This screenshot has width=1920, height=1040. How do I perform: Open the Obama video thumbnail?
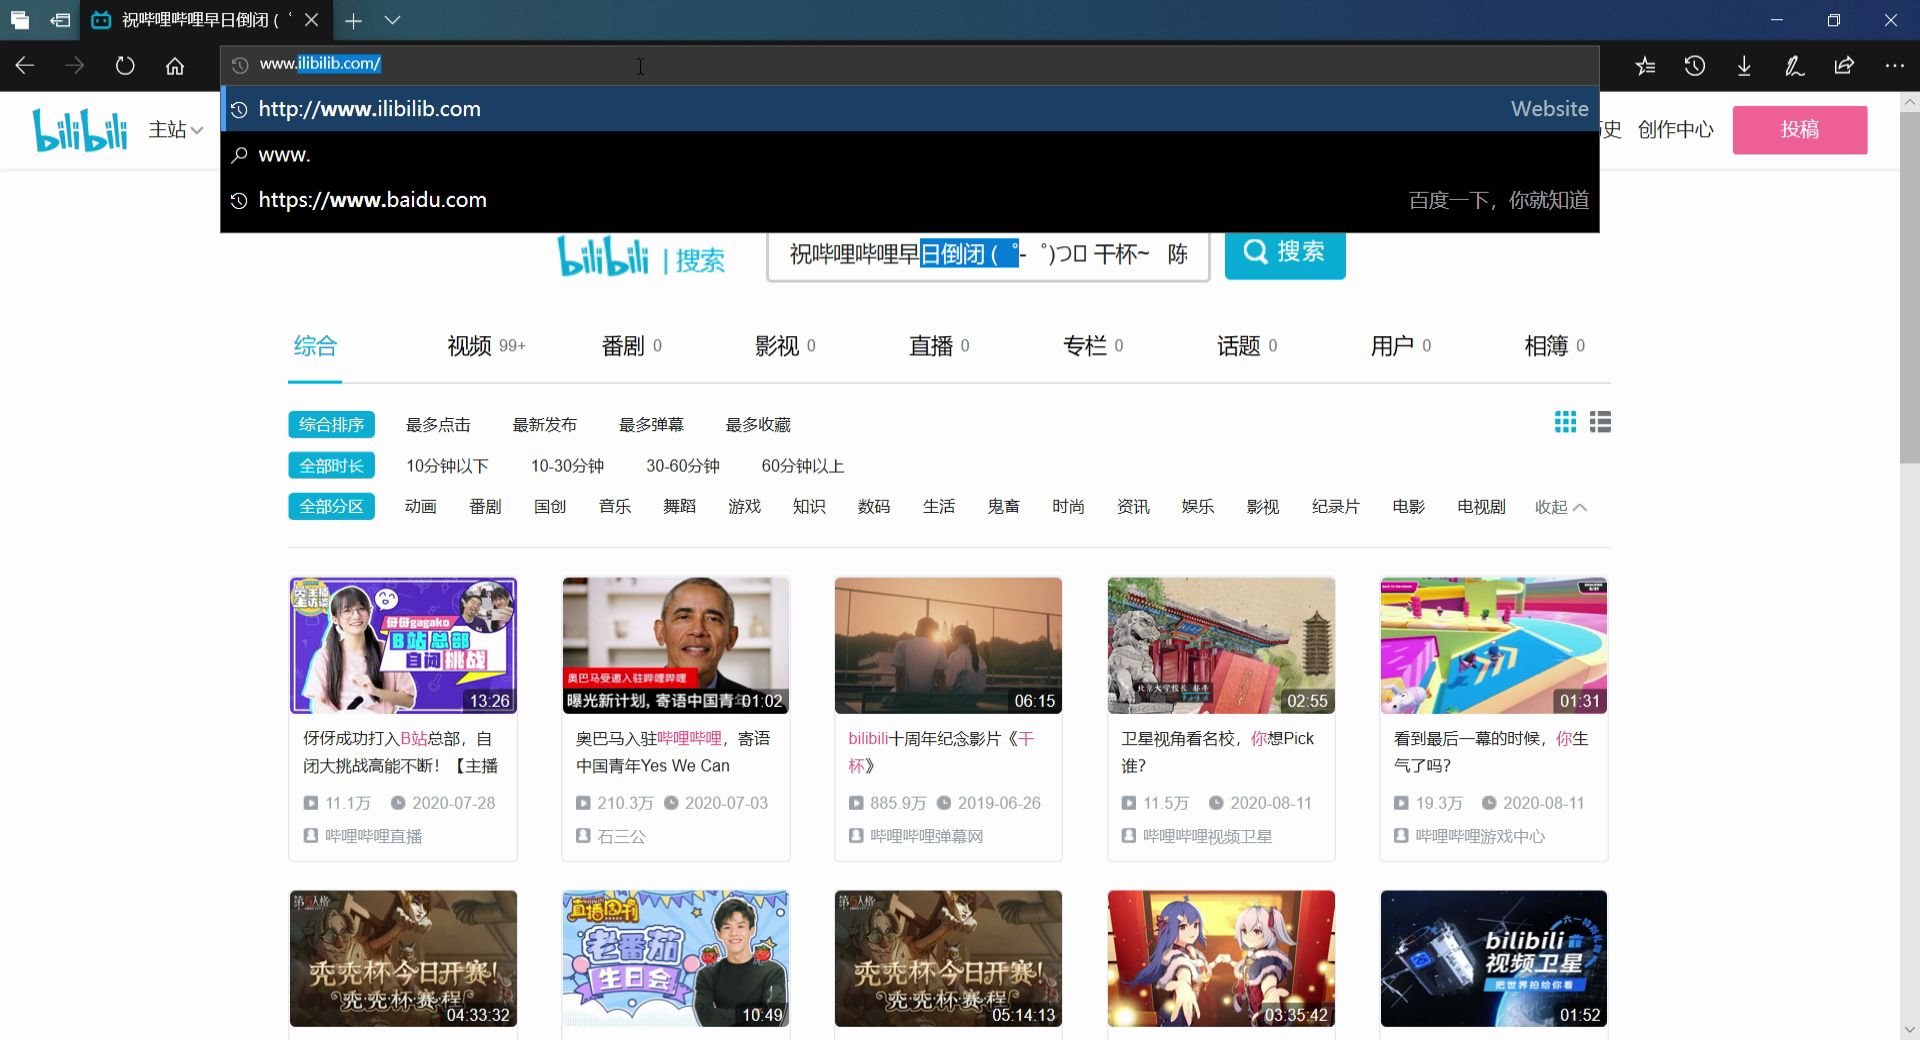(675, 645)
